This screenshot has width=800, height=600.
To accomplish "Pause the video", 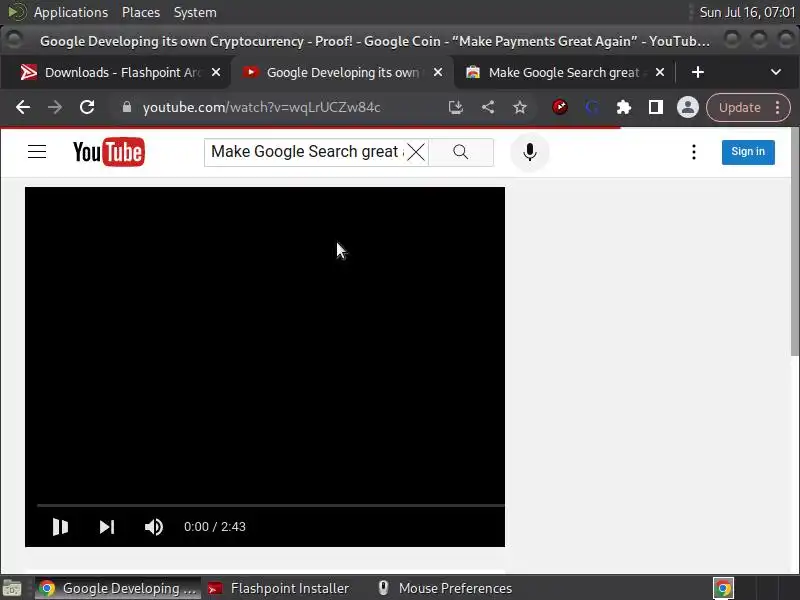I will (x=60, y=527).
